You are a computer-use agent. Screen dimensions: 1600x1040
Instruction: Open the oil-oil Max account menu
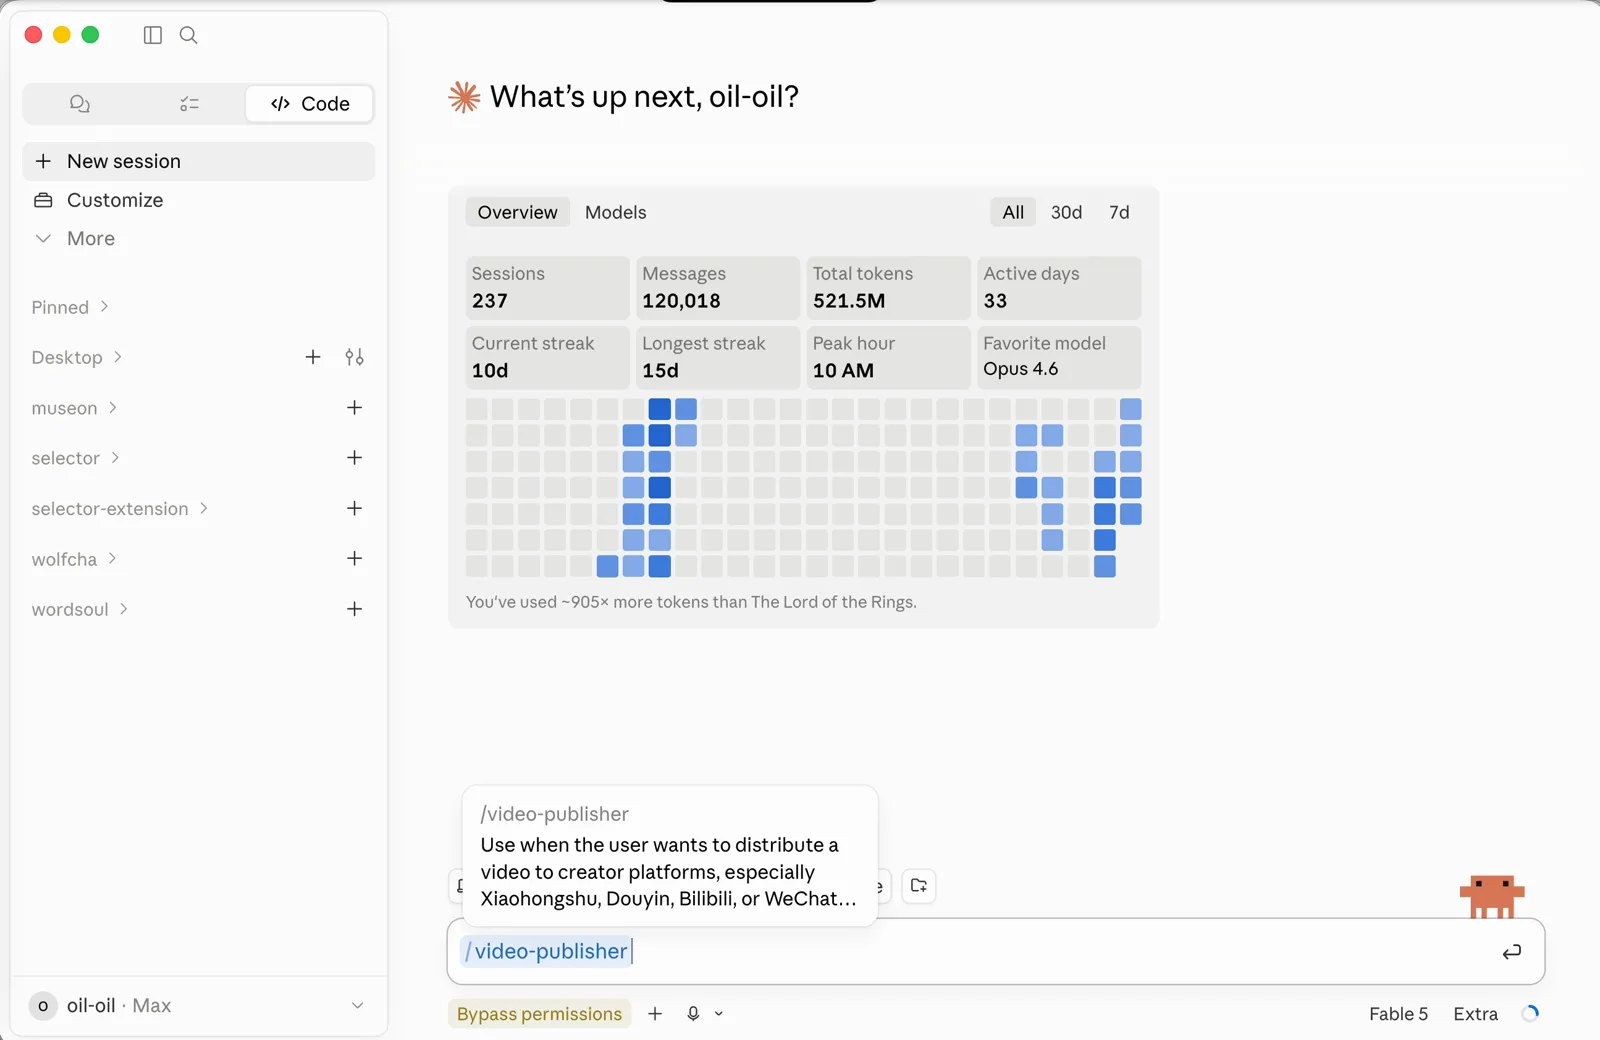click(198, 1006)
